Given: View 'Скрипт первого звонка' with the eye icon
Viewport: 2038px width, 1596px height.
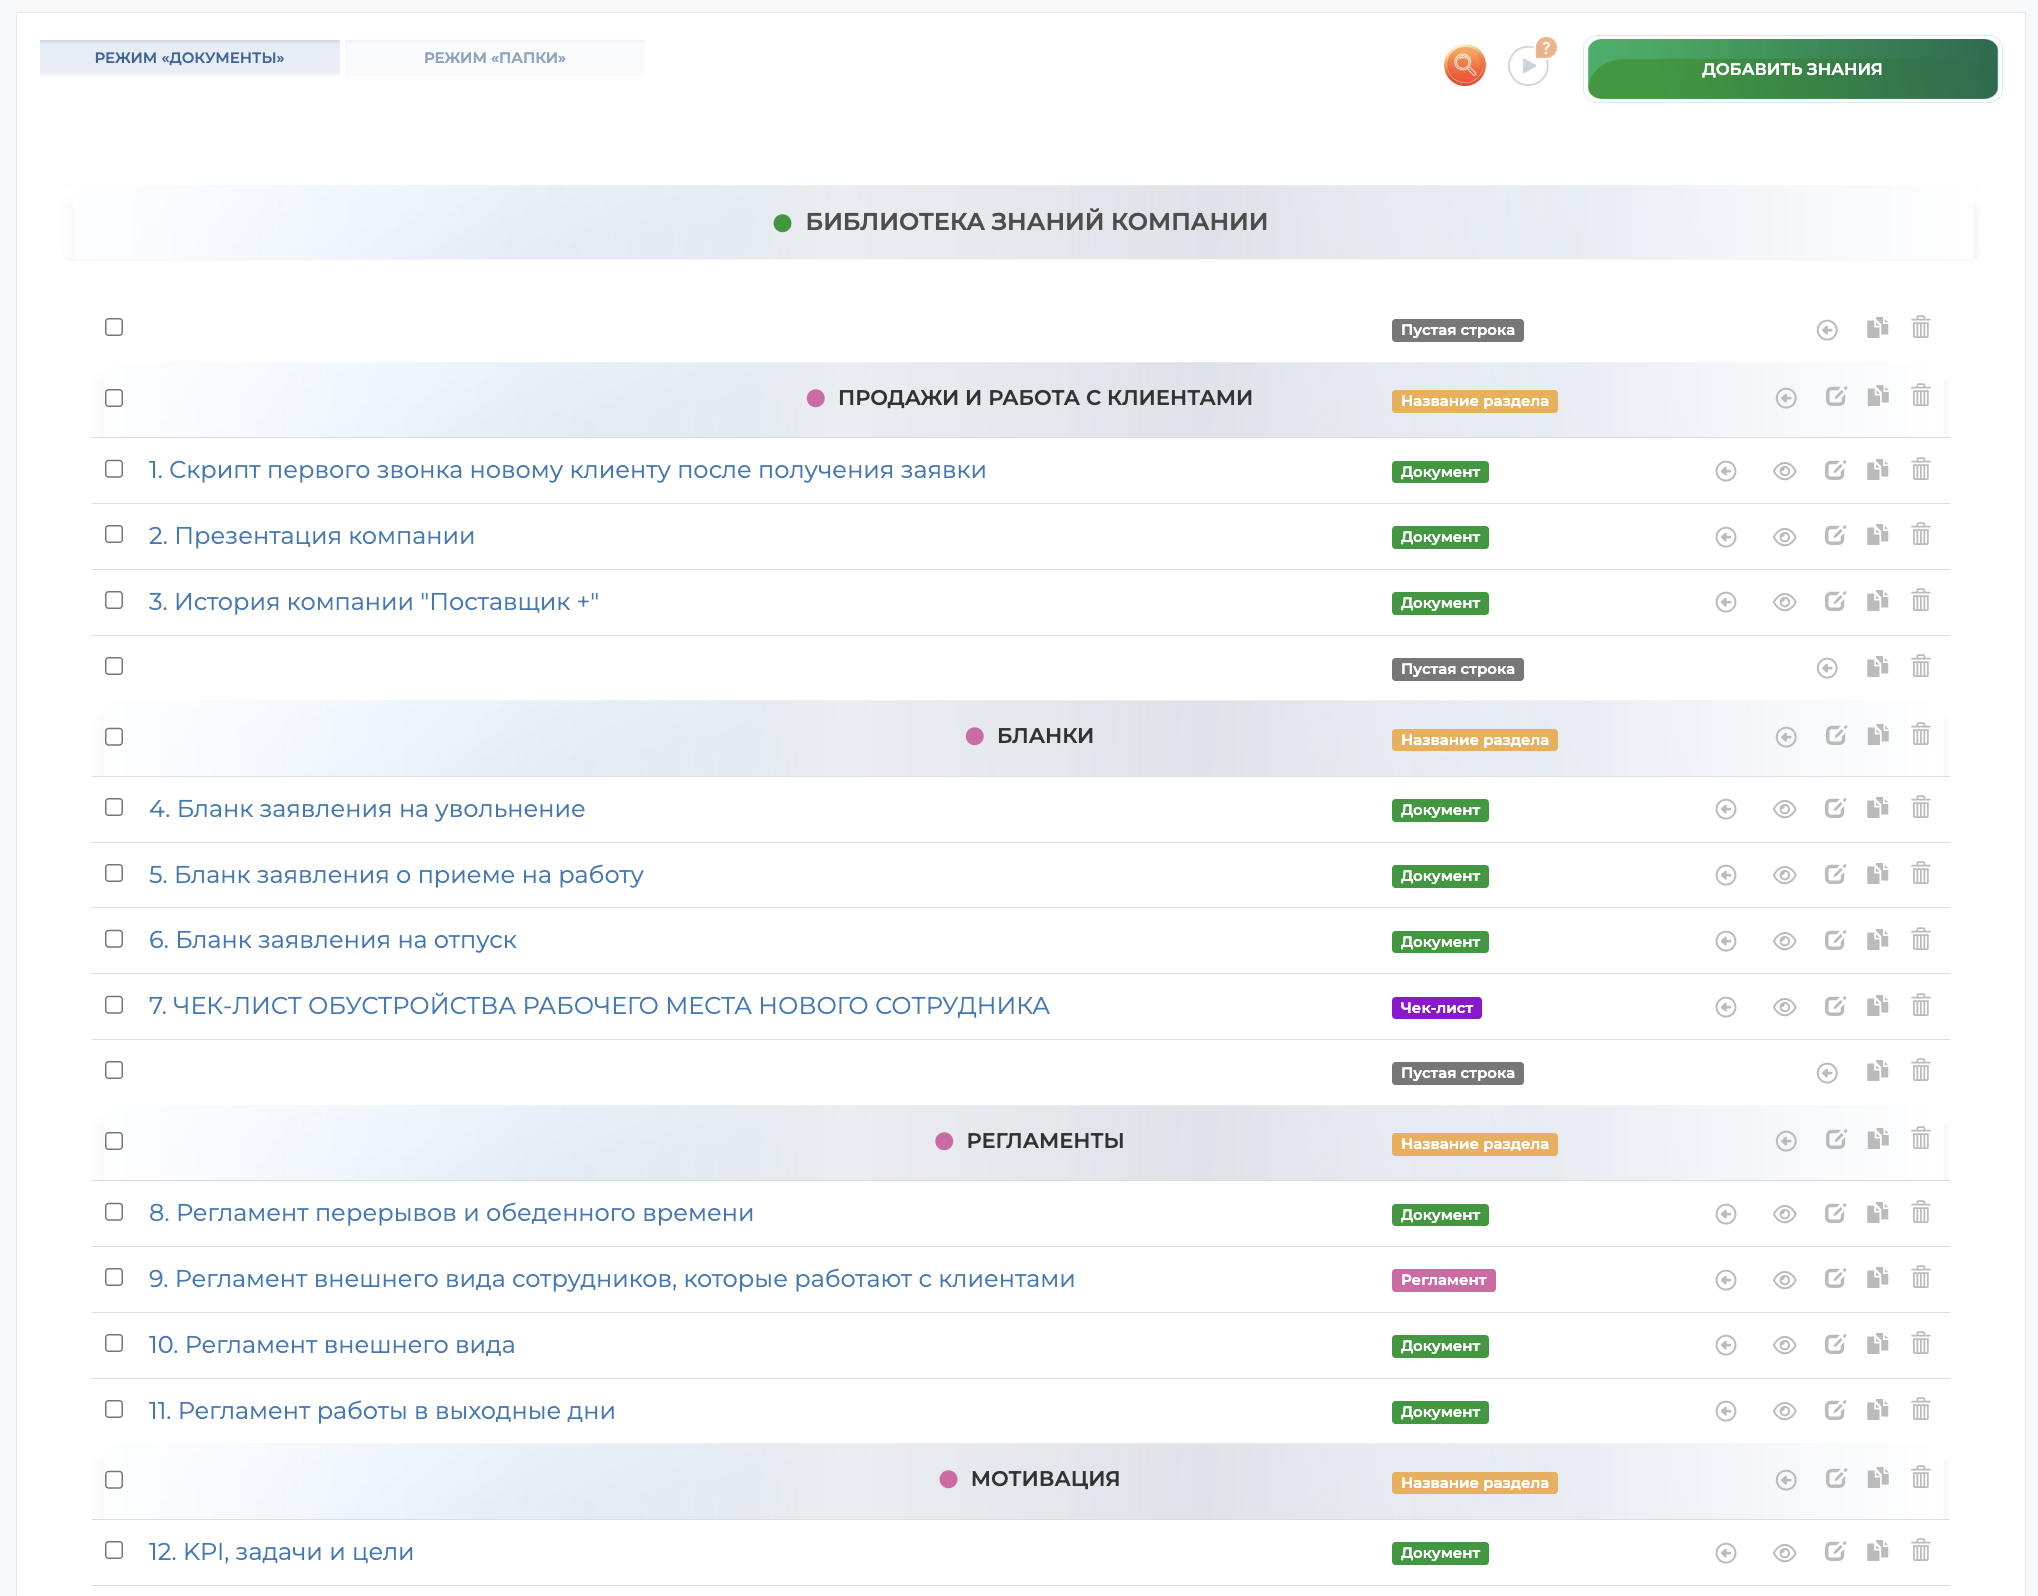Looking at the screenshot, I should click(1784, 471).
